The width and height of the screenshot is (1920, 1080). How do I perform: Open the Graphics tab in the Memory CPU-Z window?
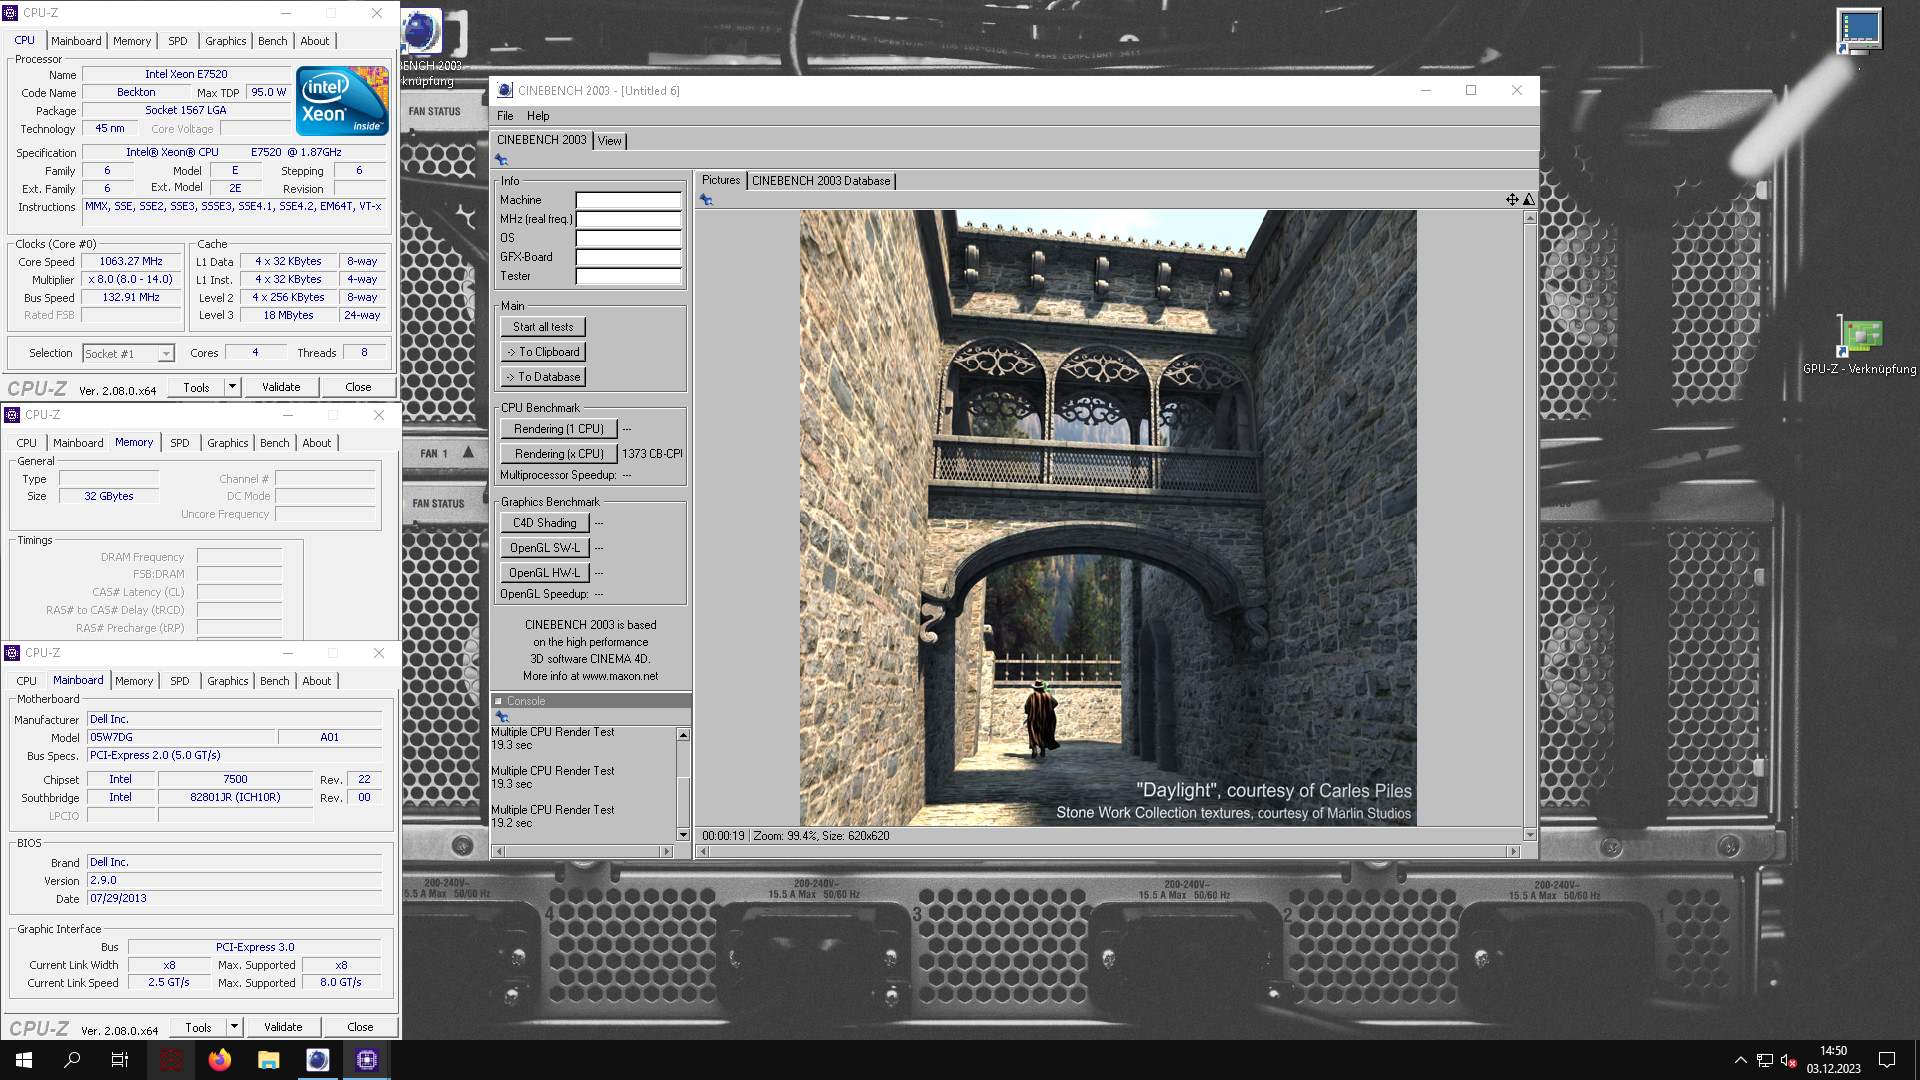click(x=228, y=443)
